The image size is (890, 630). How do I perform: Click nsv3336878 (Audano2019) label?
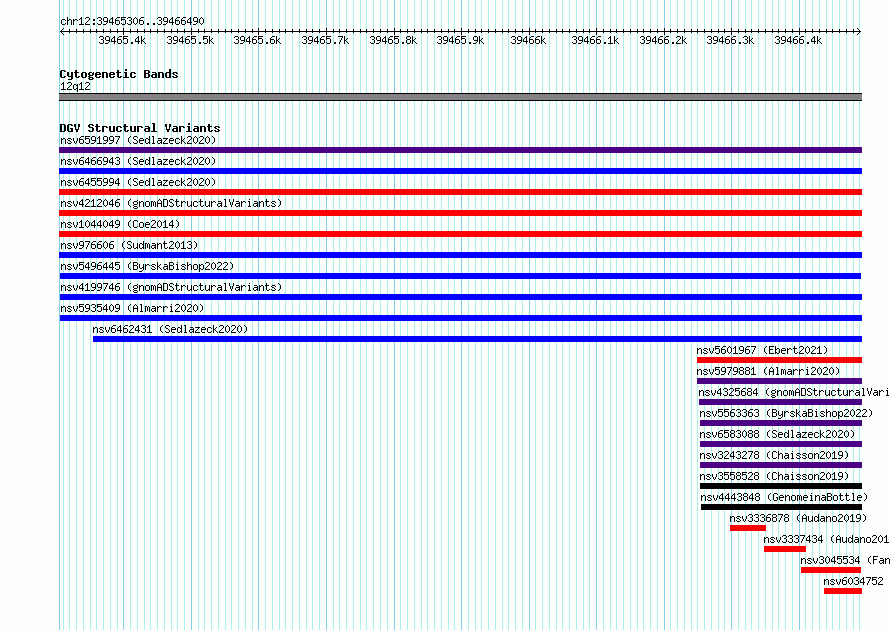[x=798, y=518]
